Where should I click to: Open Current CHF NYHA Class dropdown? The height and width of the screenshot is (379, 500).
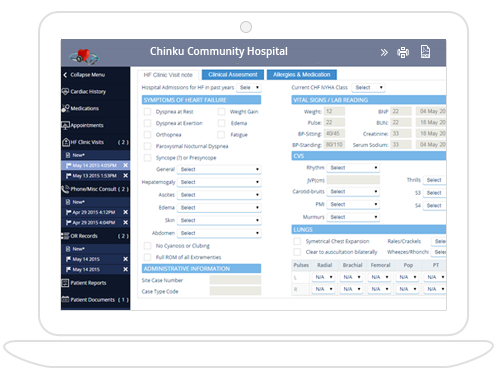[x=369, y=88]
